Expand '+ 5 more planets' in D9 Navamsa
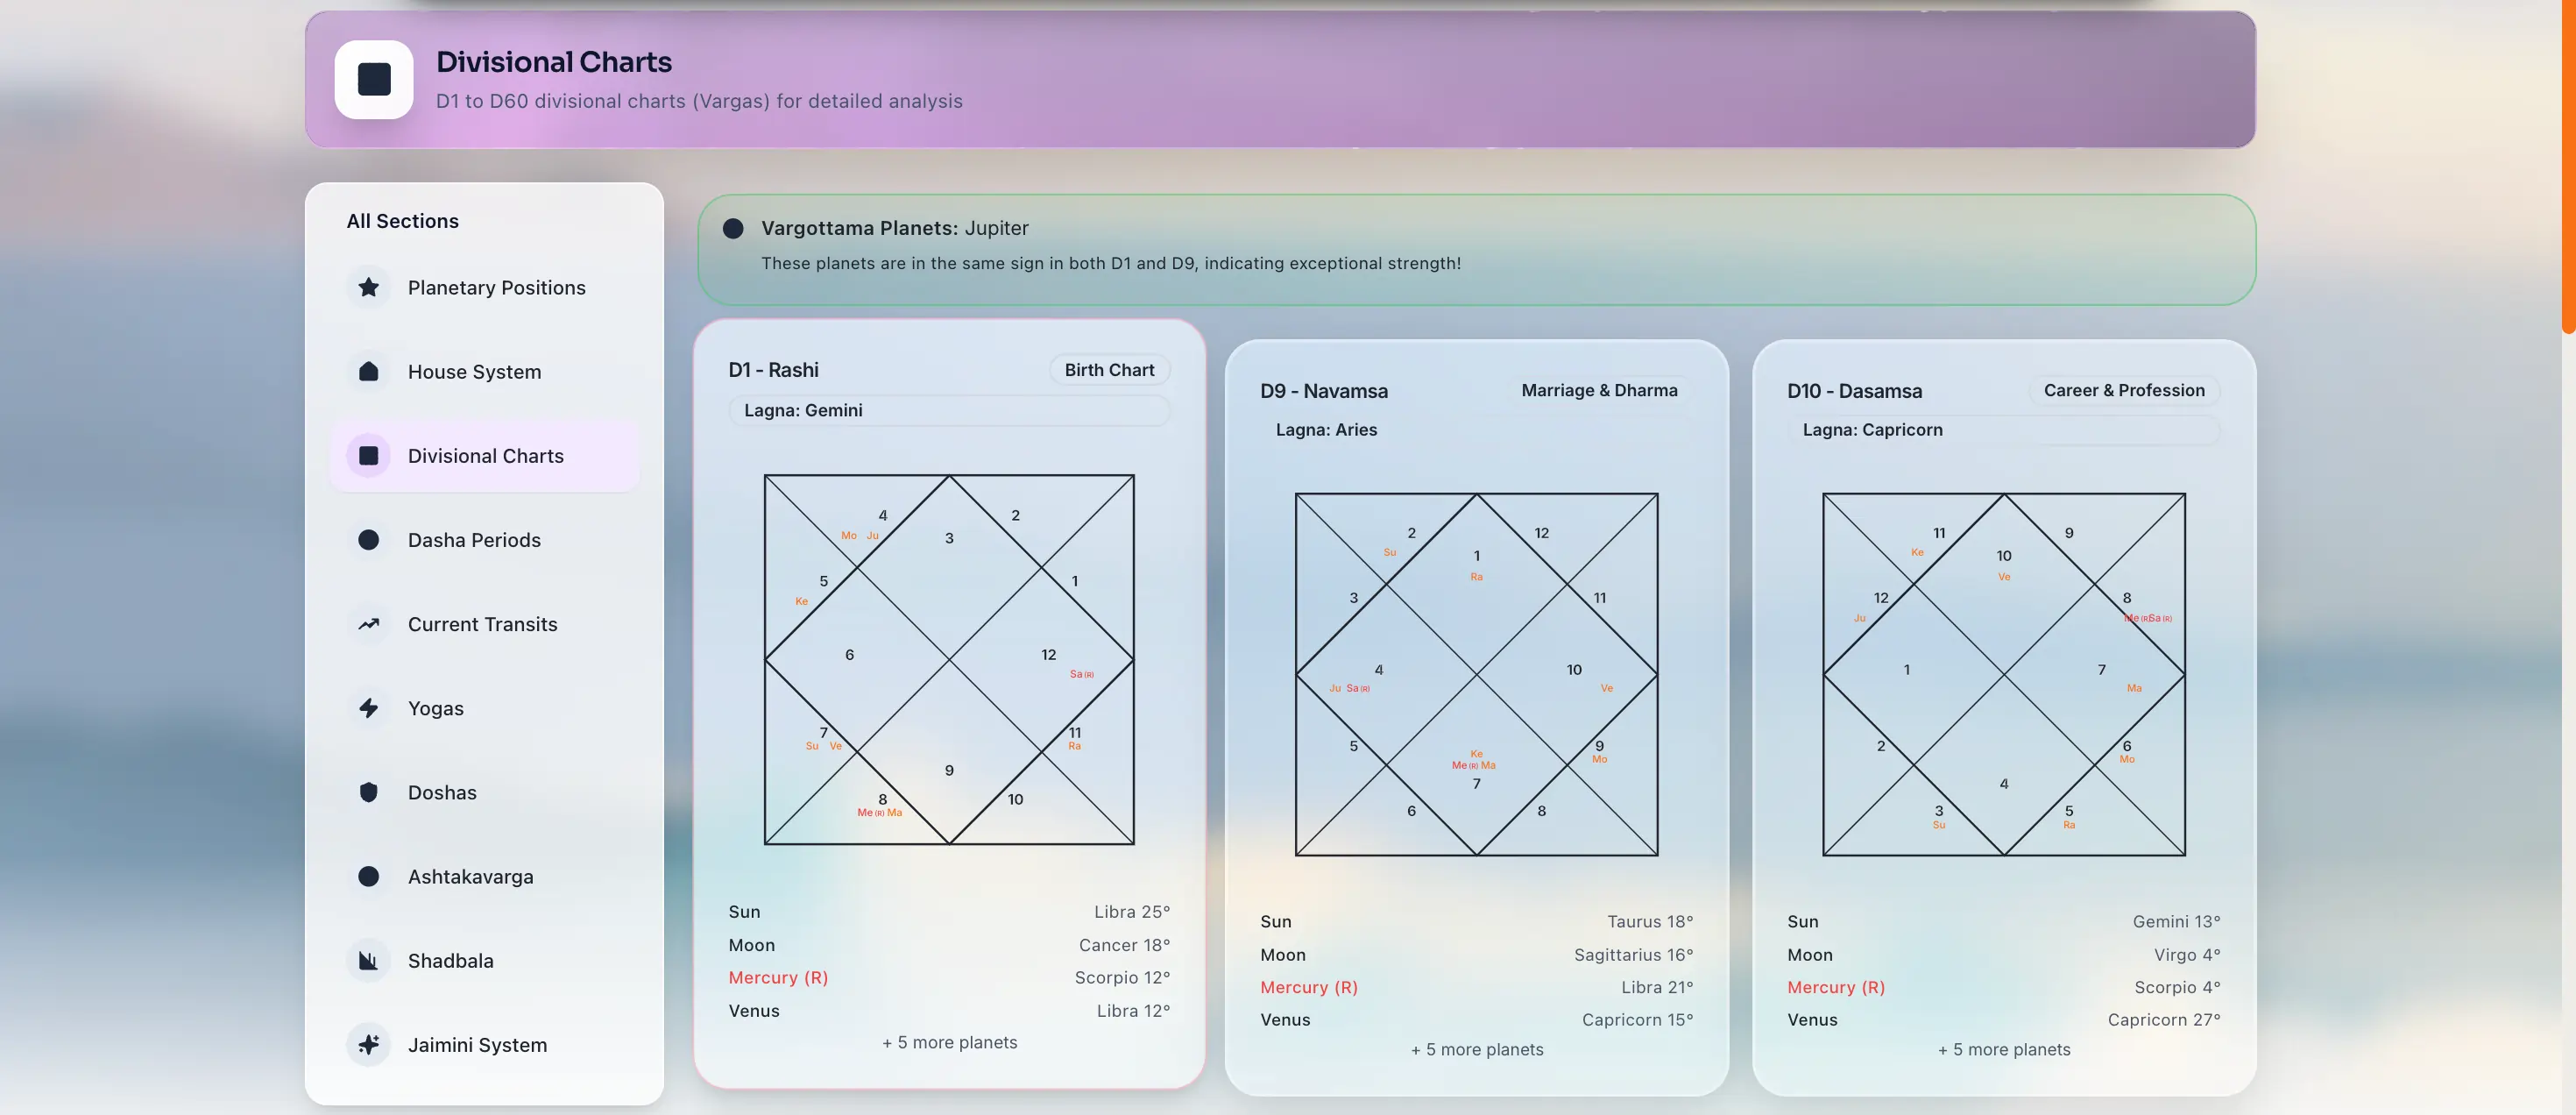The image size is (2576, 1115). (1476, 1049)
